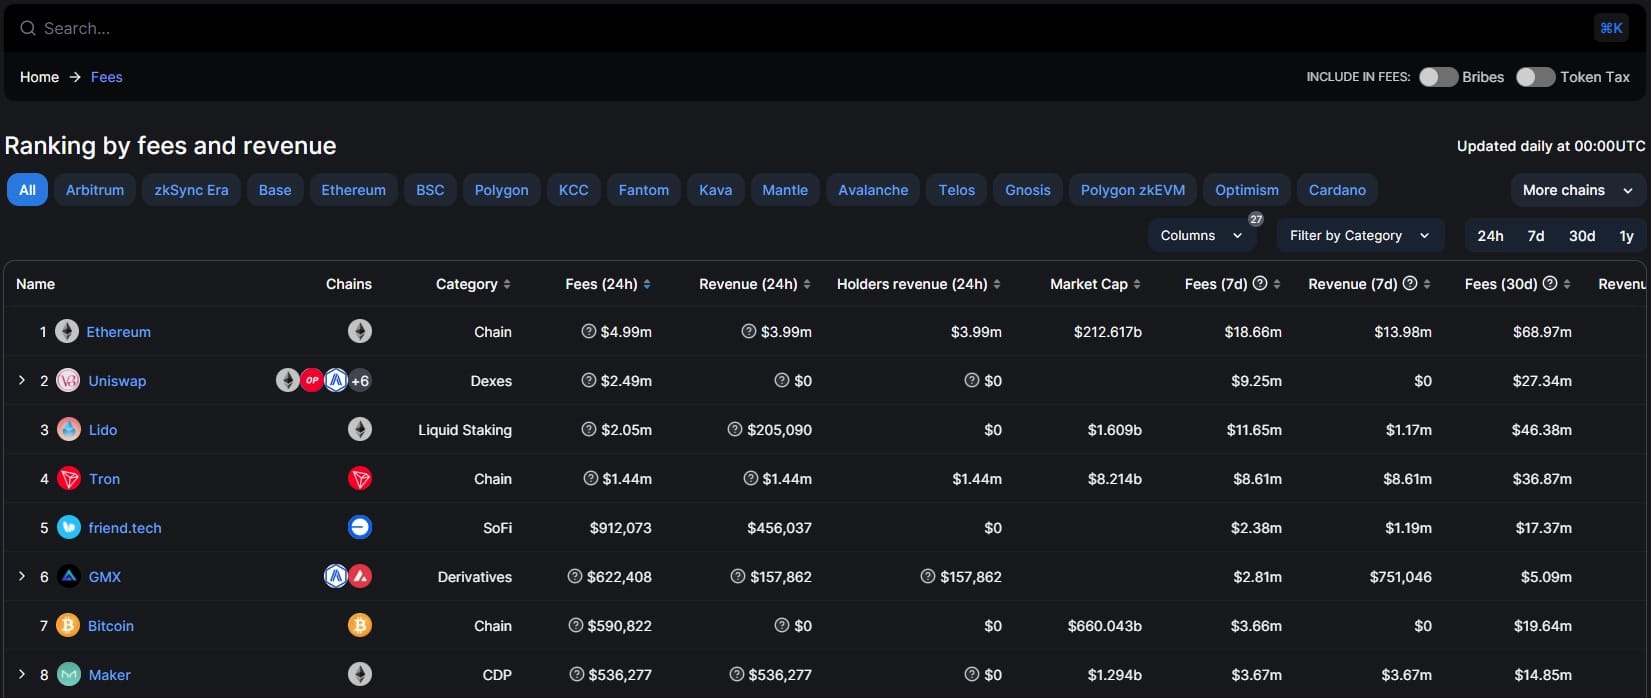Select the Arbitrum chain tab
This screenshot has width=1651, height=698.
[95, 190]
